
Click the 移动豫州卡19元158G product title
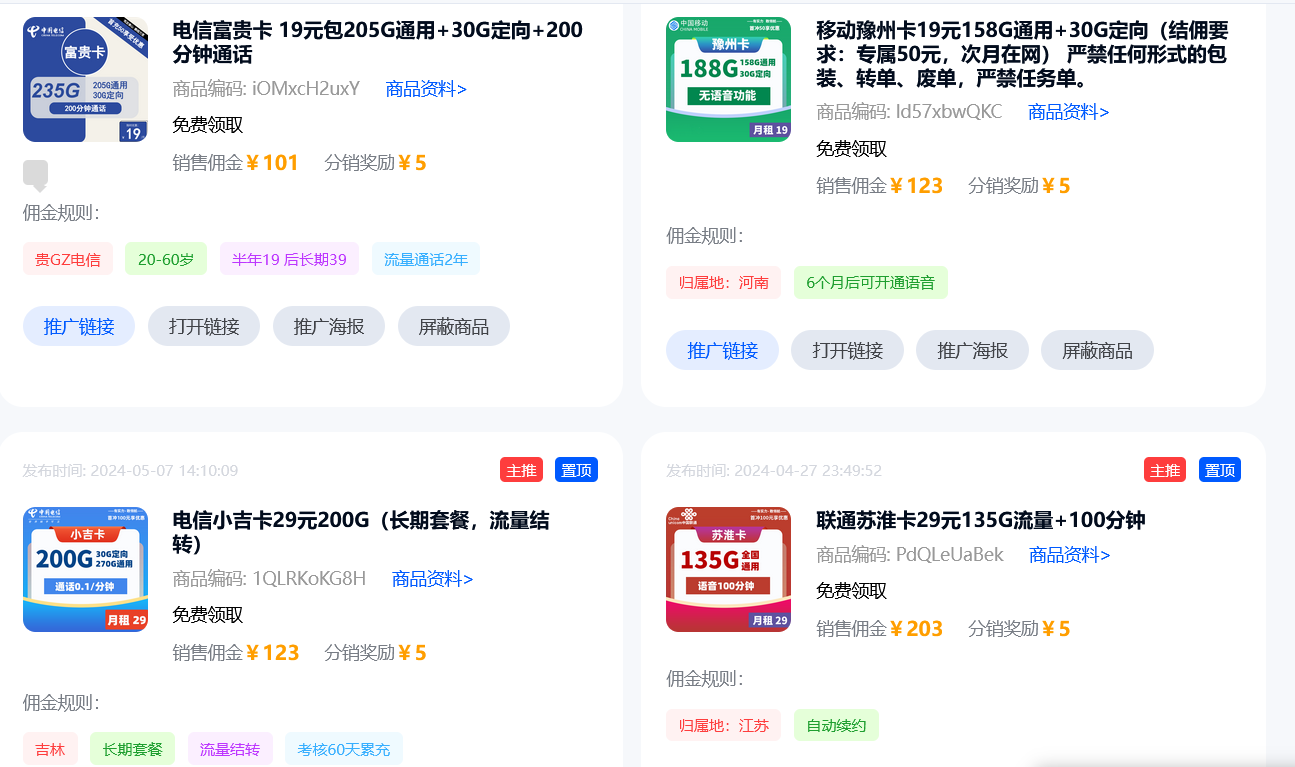point(1022,54)
